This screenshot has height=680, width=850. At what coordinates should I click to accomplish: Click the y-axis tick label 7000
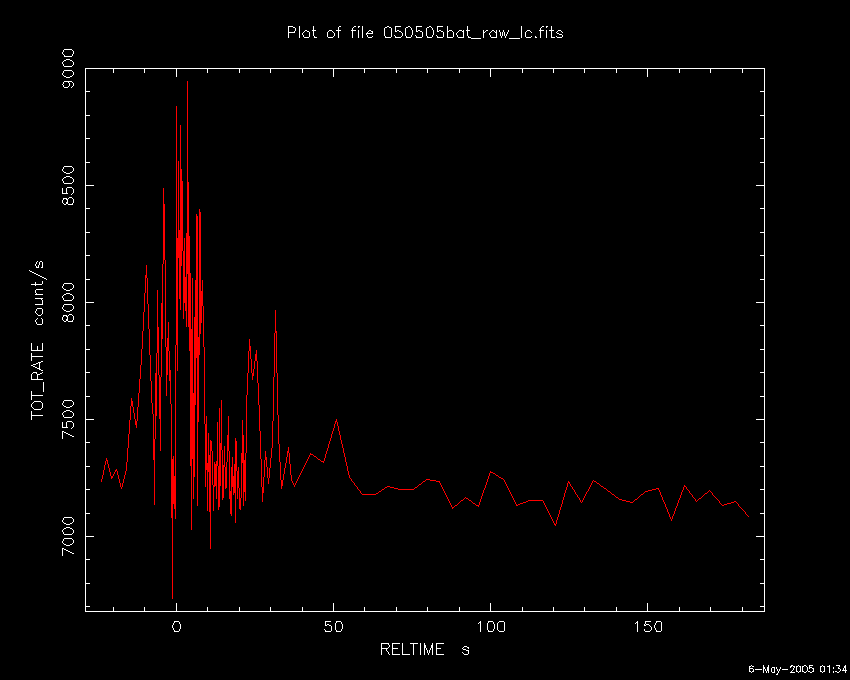pos(67,536)
